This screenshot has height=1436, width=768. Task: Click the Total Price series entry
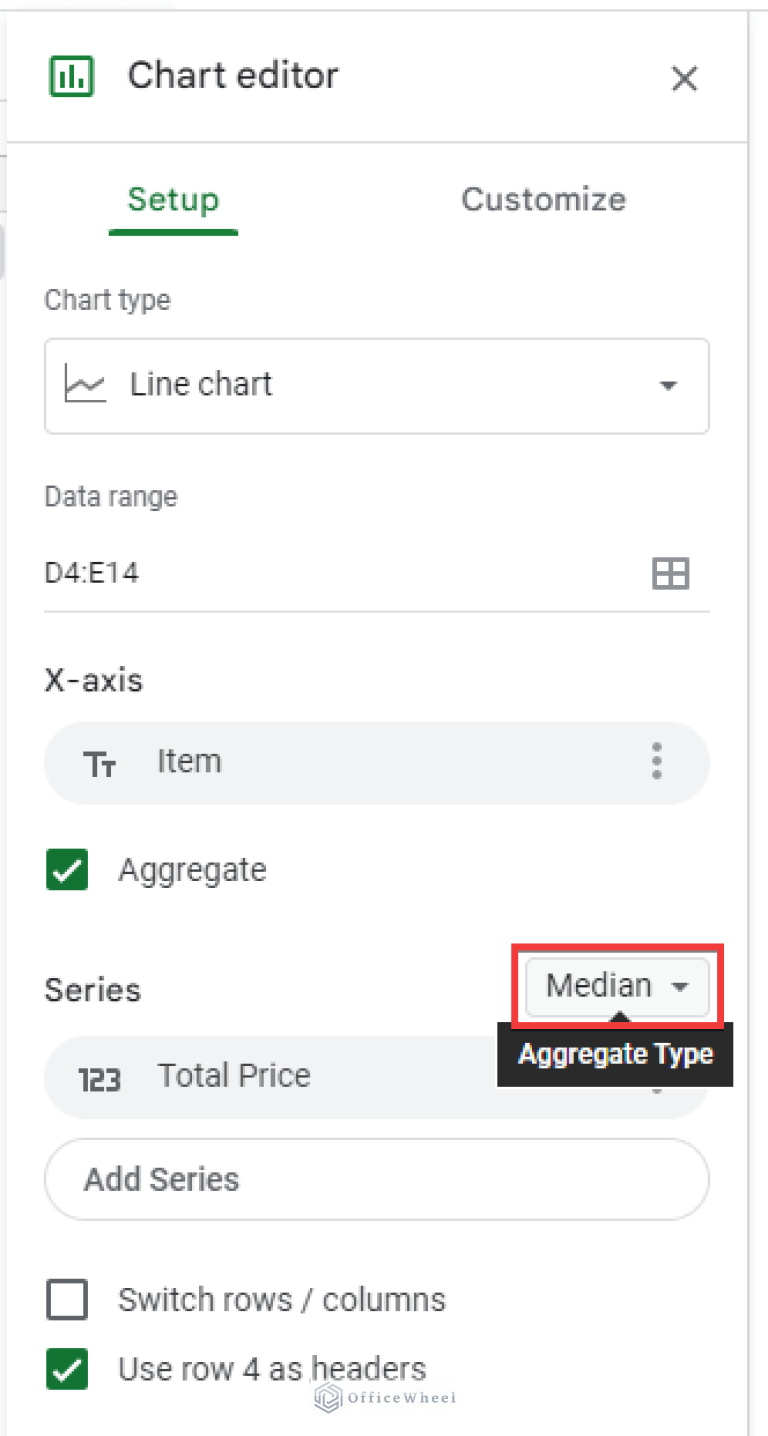click(x=233, y=1075)
